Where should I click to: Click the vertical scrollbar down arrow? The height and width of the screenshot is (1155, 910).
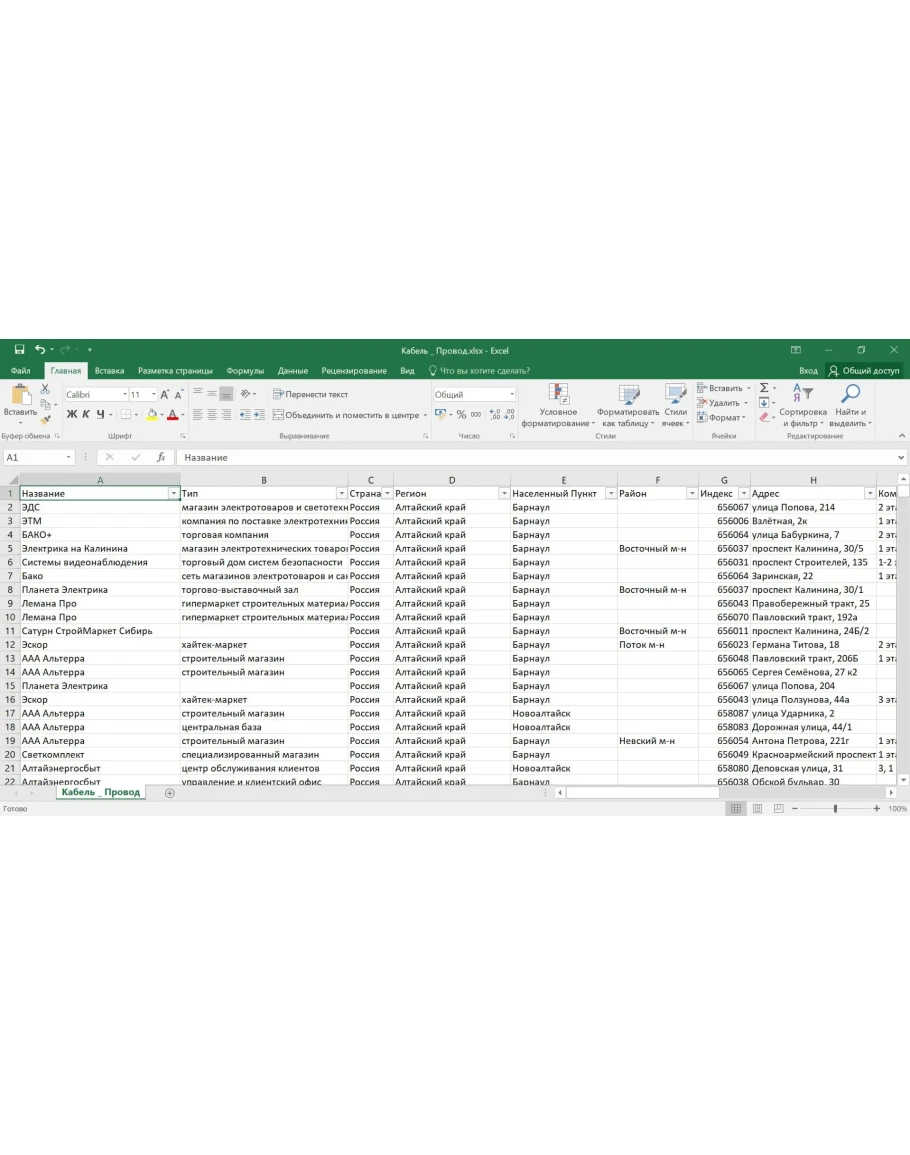tap(903, 779)
